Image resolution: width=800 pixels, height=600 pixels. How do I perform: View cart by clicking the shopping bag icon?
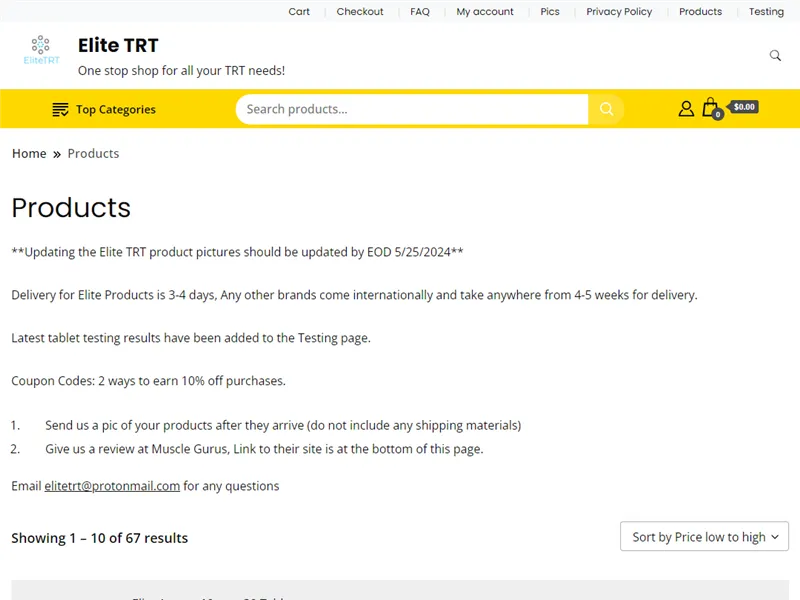pyautogui.click(x=712, y=108)
